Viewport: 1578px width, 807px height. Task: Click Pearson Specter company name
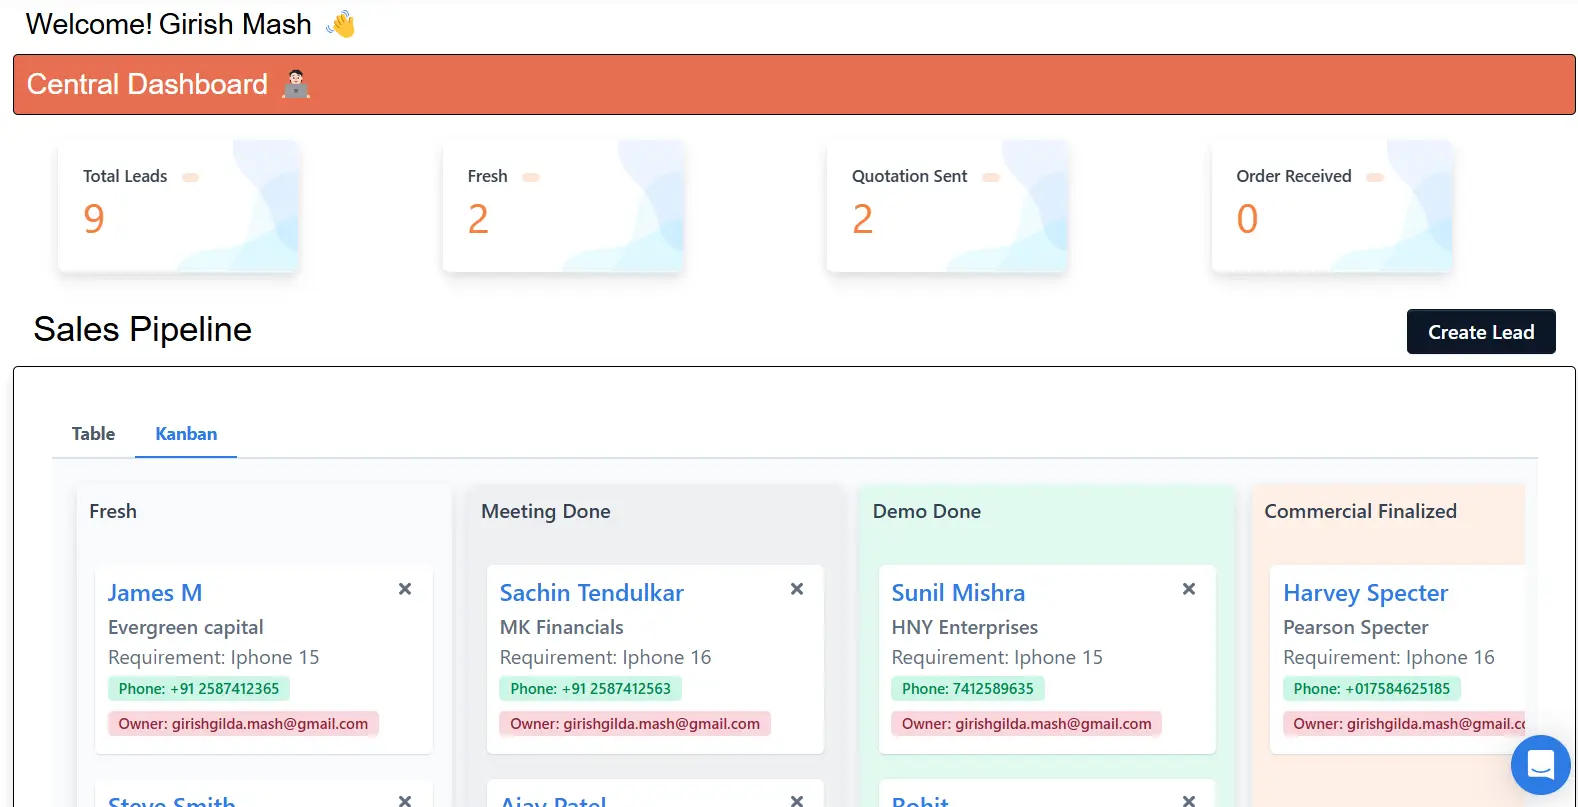click(1356, 627)
